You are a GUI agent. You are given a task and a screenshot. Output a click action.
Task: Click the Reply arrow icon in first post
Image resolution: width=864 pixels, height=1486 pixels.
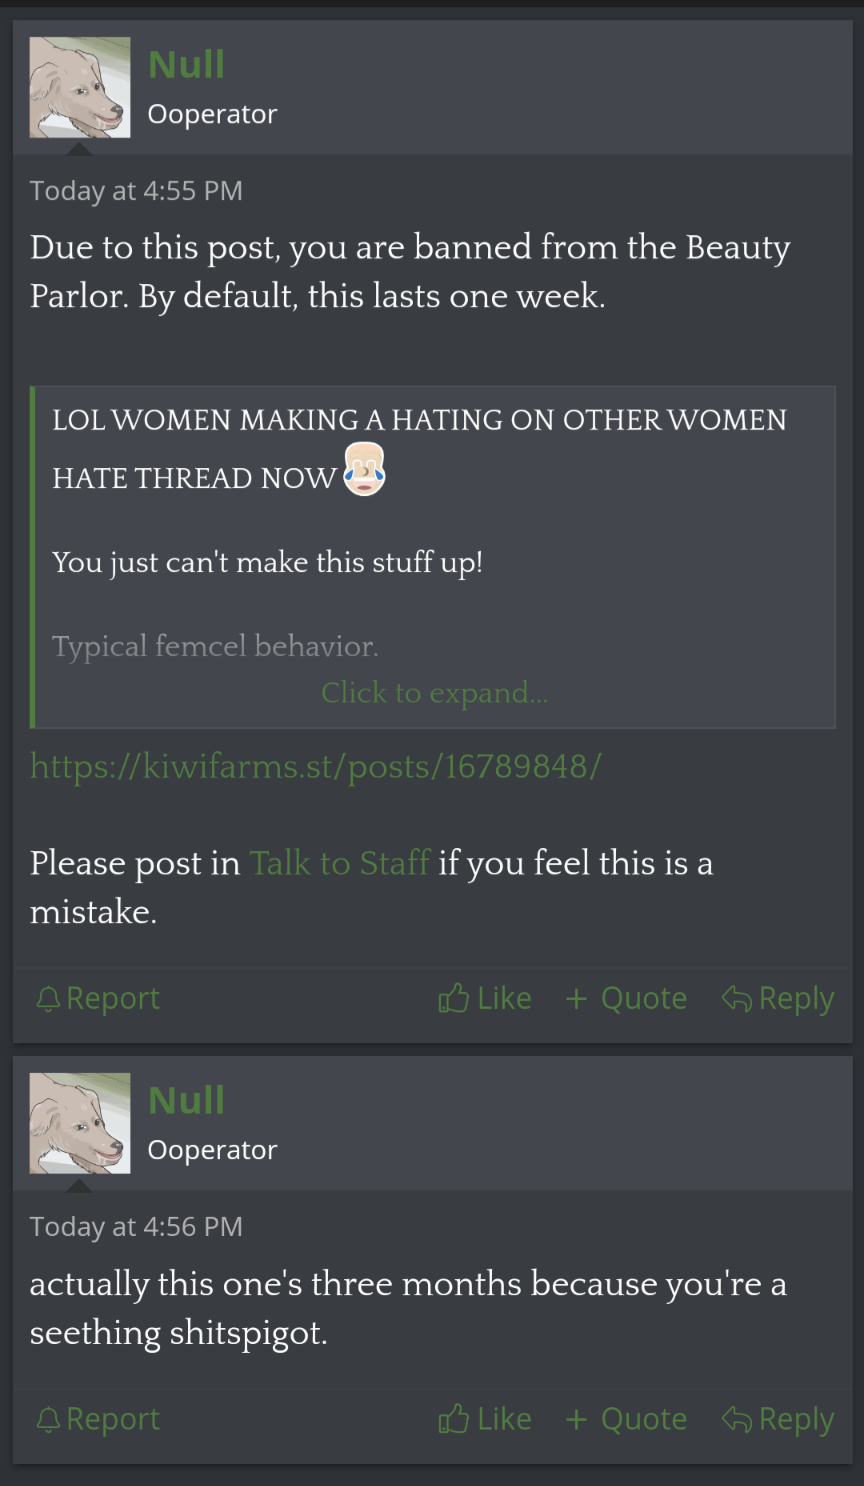[x=736, y=998]
